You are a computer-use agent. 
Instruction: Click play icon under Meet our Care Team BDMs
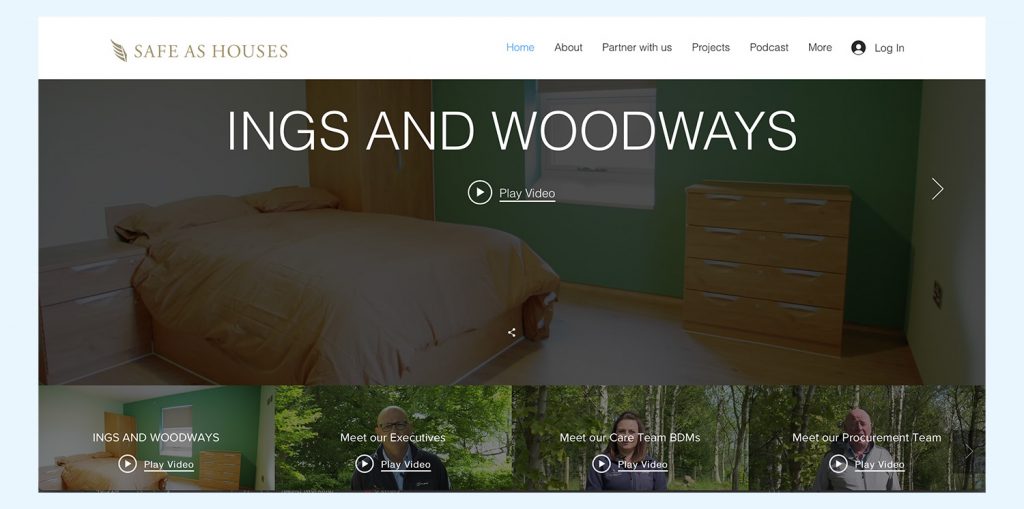click(x=601, y=464)
